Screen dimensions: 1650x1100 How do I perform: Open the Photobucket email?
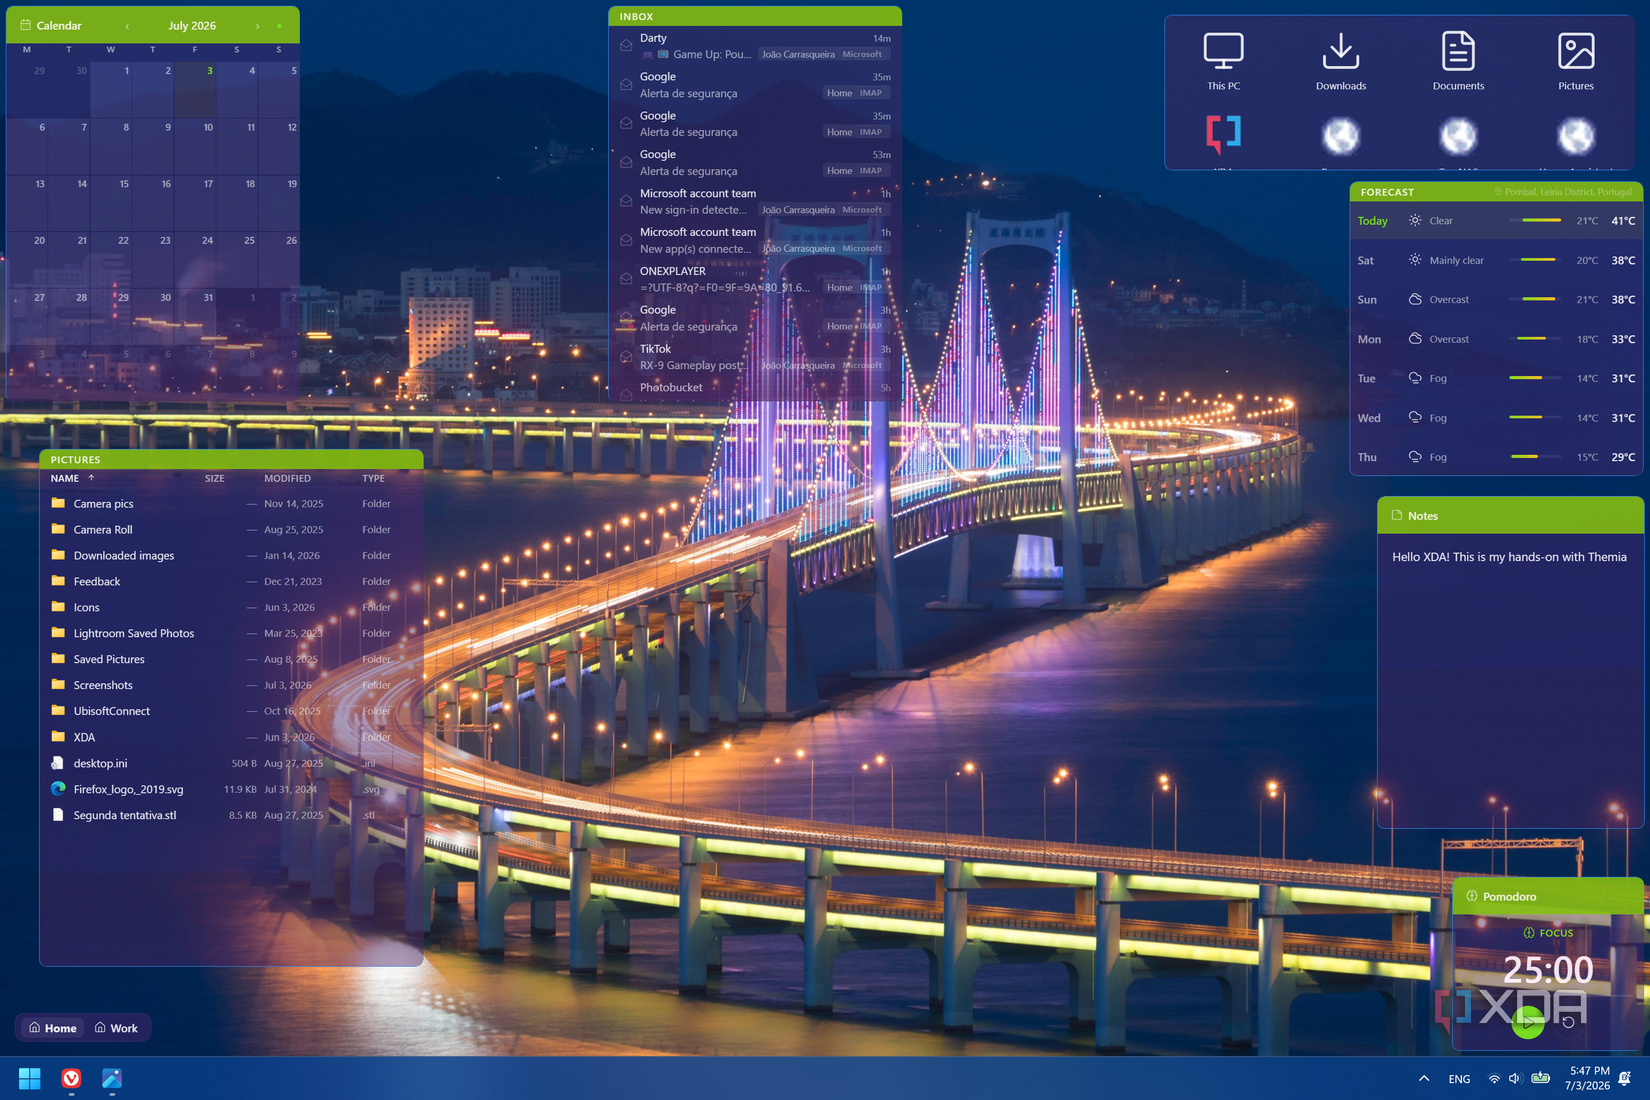[755, 388]
